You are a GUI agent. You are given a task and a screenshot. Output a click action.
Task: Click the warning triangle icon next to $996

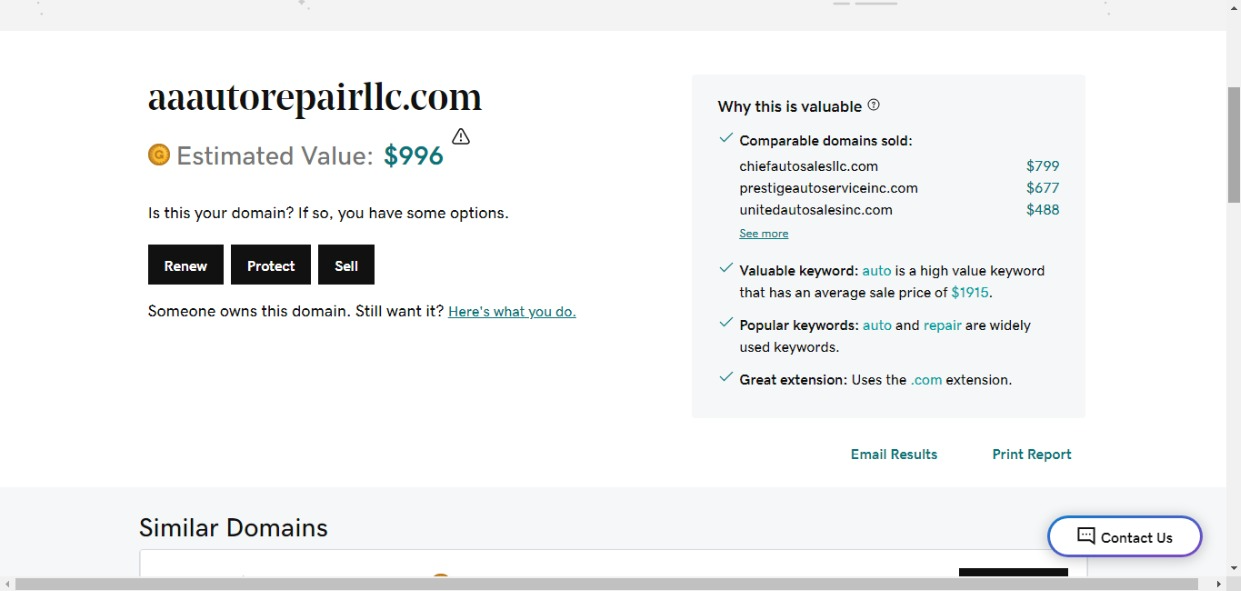point(460,137)
